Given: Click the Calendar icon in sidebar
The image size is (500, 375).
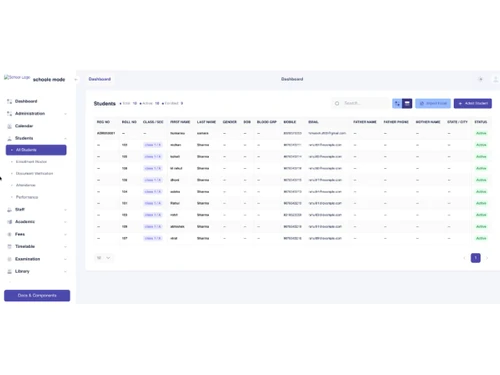Looking at the screenshot, I should (x=9, y=126).
